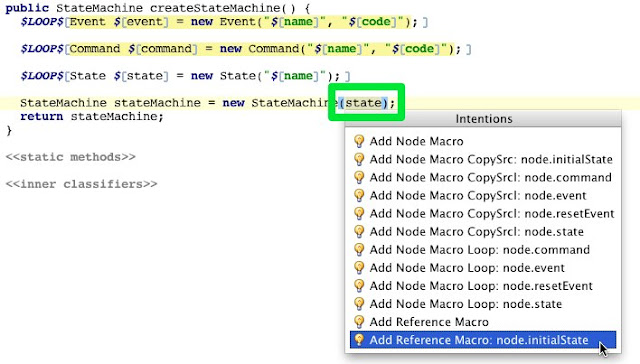Choose Add Node Macro CopySrcl: node.resetEvent
640x364 pixels.
pos(483,213)
